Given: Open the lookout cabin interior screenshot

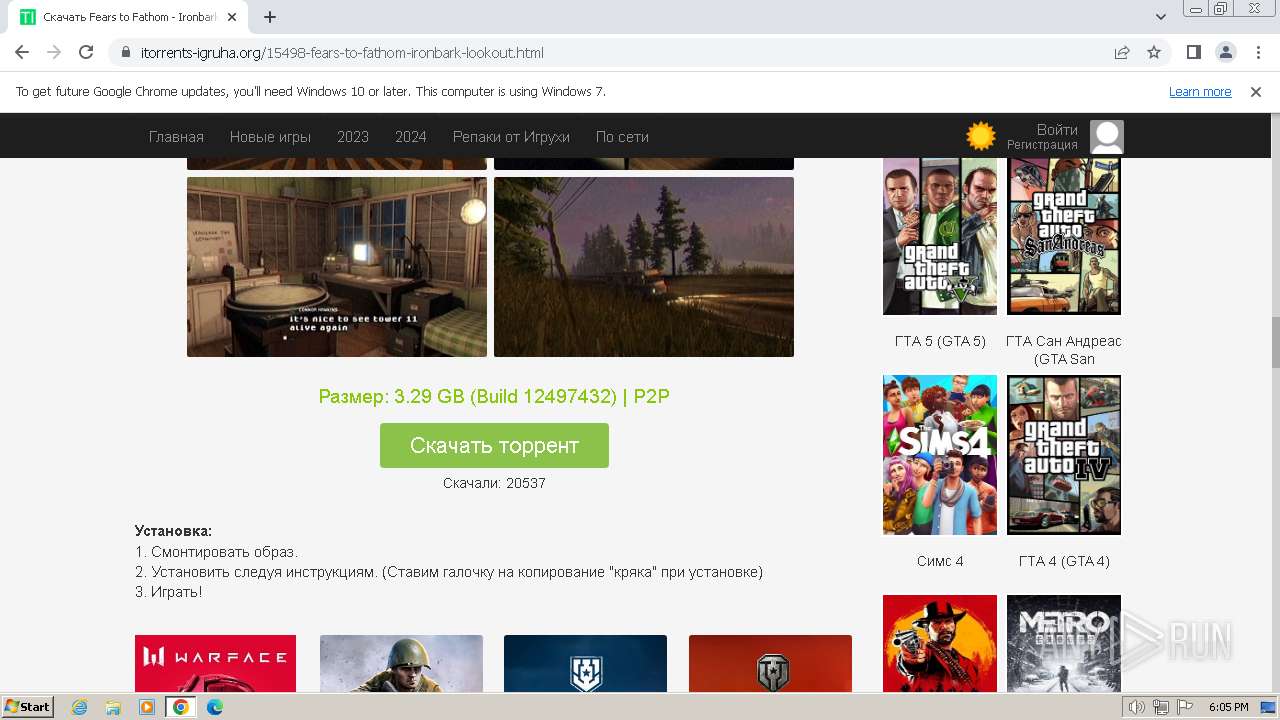Looking at the screenshot, I should (x=337, y=267).
